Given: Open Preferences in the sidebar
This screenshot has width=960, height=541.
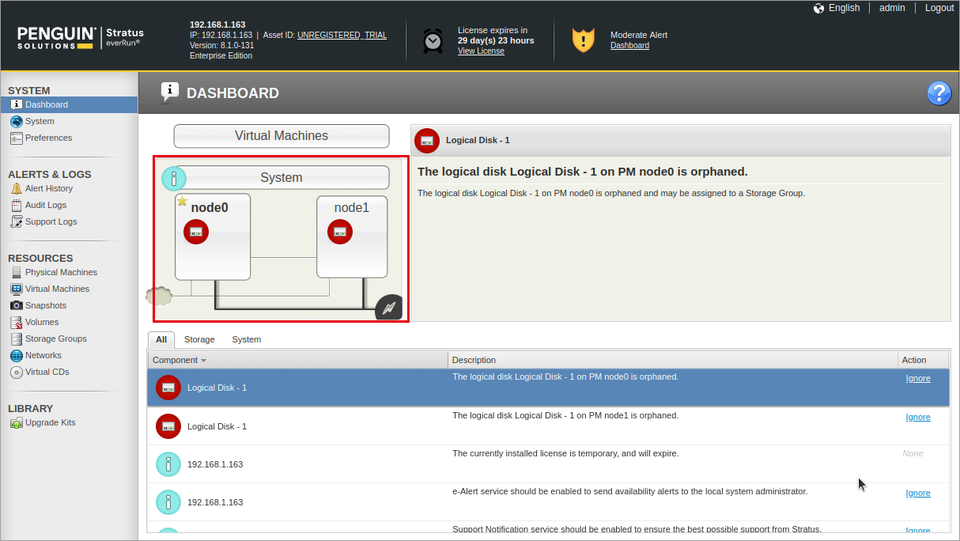Looking at the screenshot, I should (48, 138).
